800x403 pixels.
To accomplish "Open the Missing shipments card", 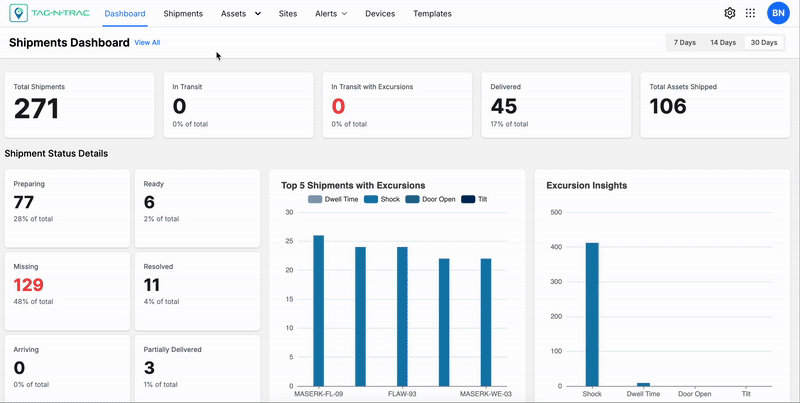I will 67,290.
